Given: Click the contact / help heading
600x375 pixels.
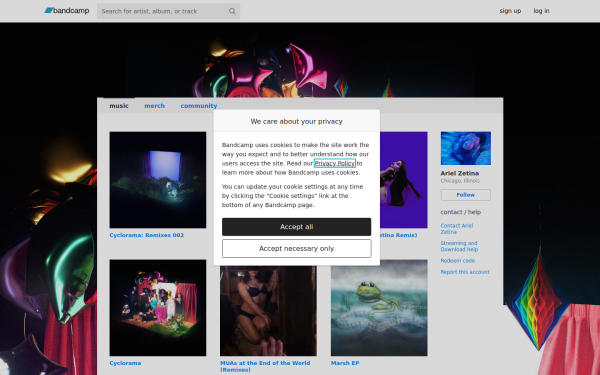Looking at the screenshot, I should (x=461, y=212).
